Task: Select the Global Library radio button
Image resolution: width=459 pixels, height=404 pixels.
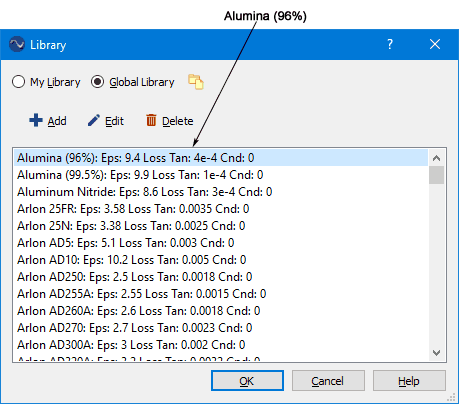Action: coord(97,82)
